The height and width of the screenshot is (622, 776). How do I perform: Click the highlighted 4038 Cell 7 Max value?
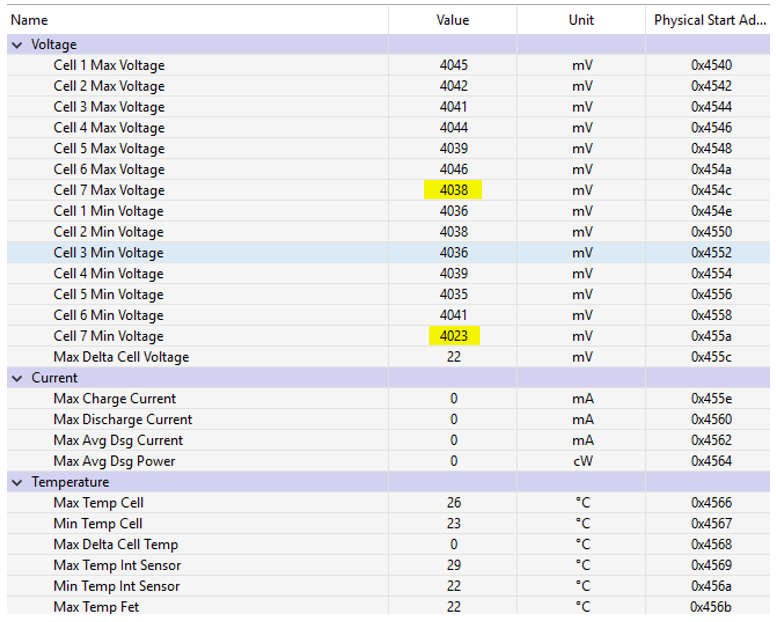pos(453,190)
